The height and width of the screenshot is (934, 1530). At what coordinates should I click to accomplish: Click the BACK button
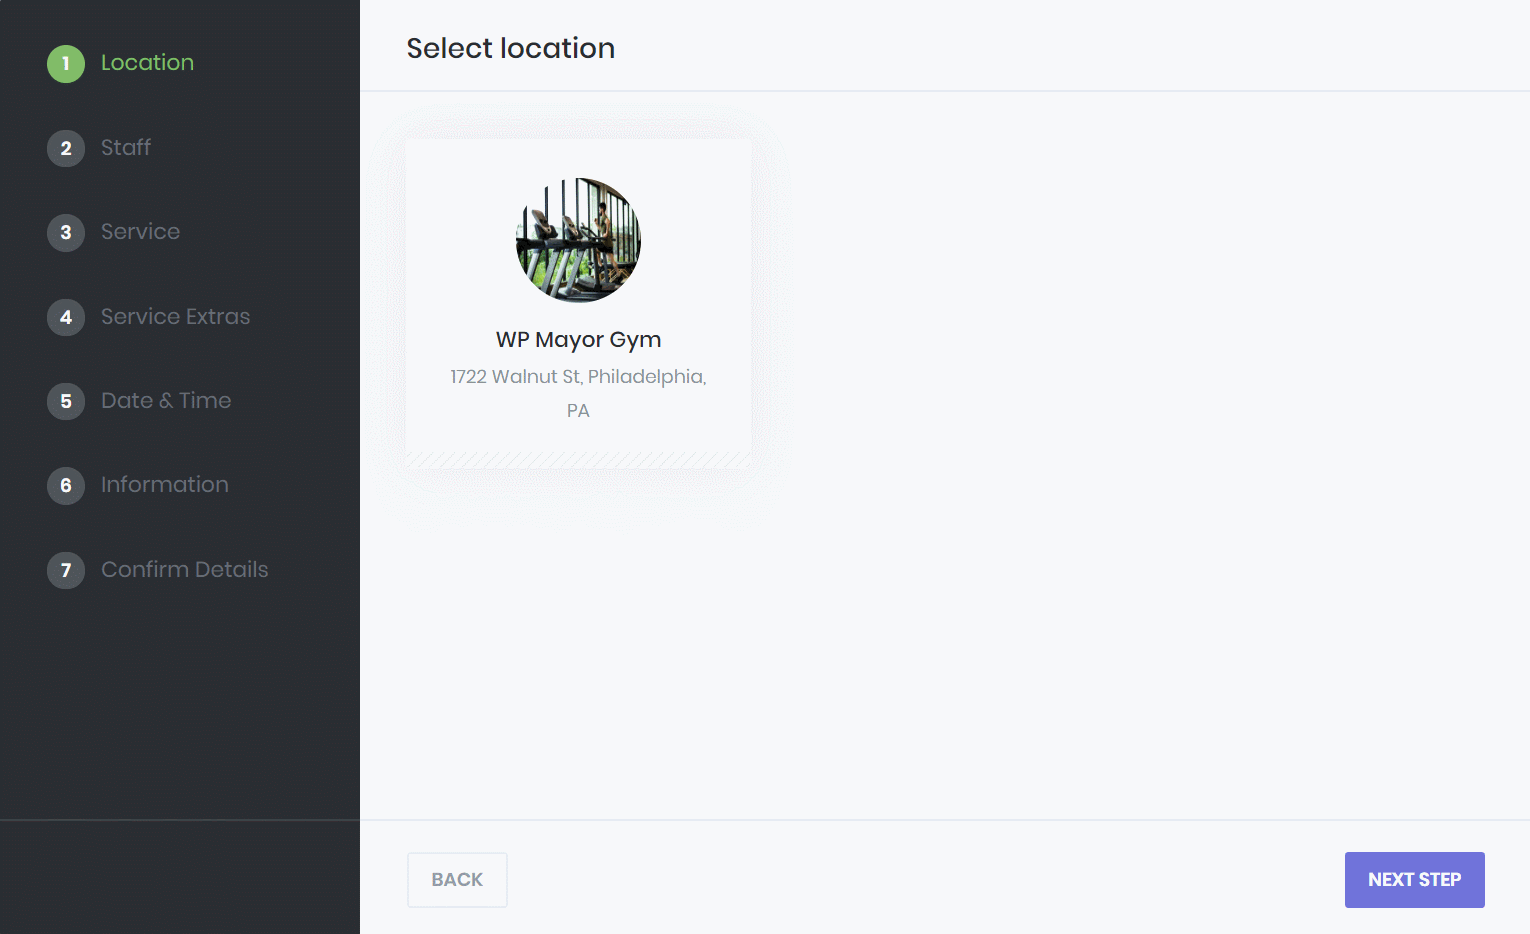[457, 880]
